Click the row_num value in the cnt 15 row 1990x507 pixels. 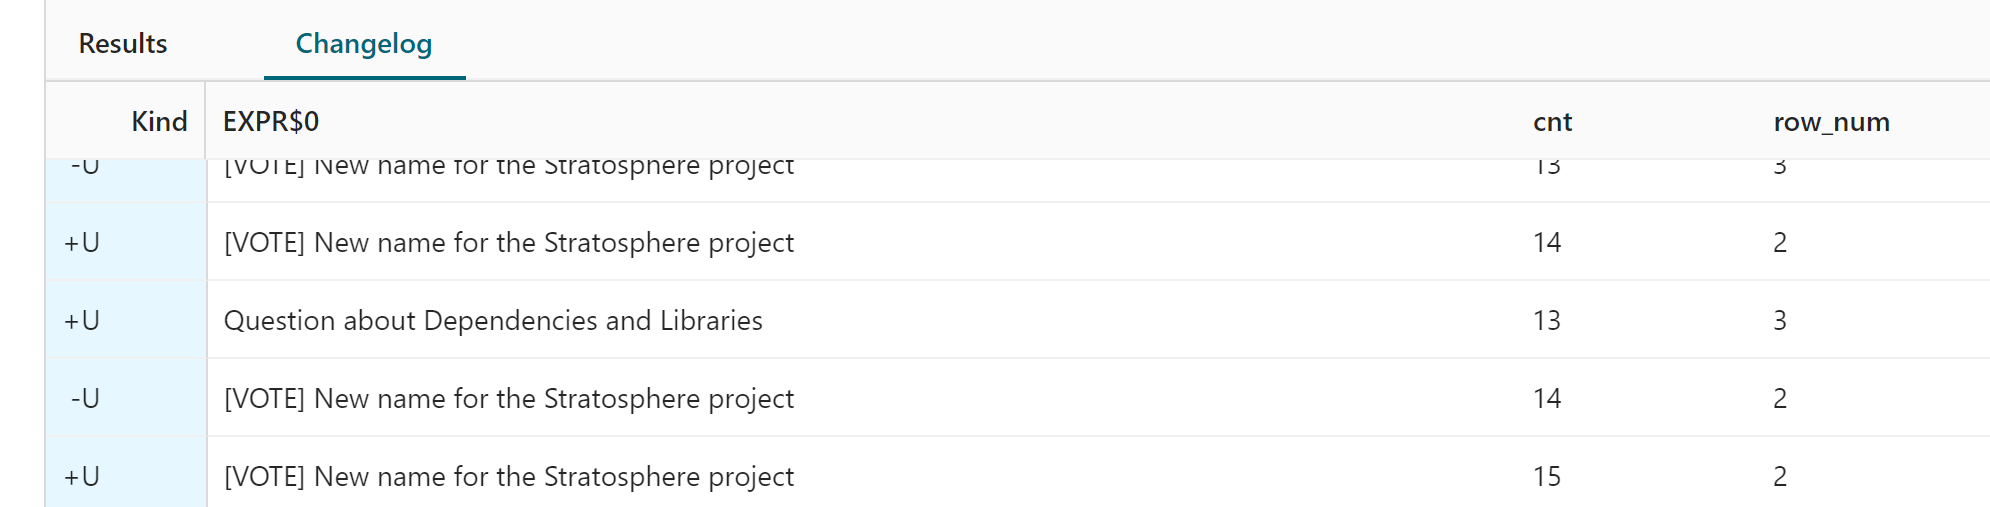point(1780,476)
